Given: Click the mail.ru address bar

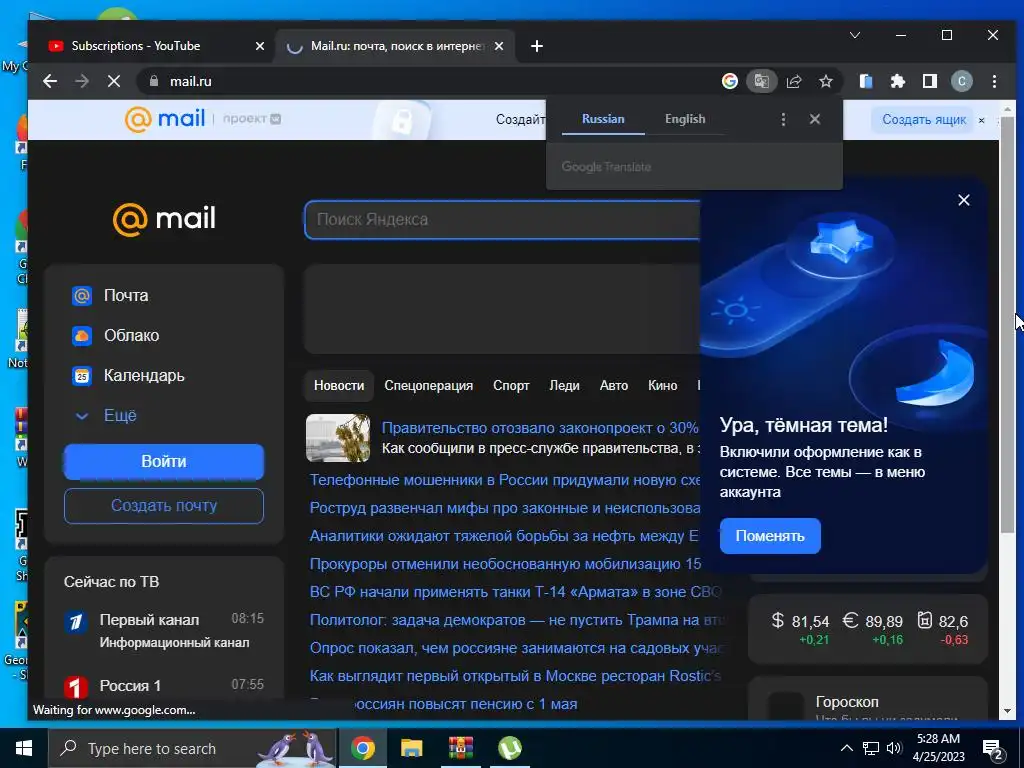Looking at the screenshot, I should 431,81.
